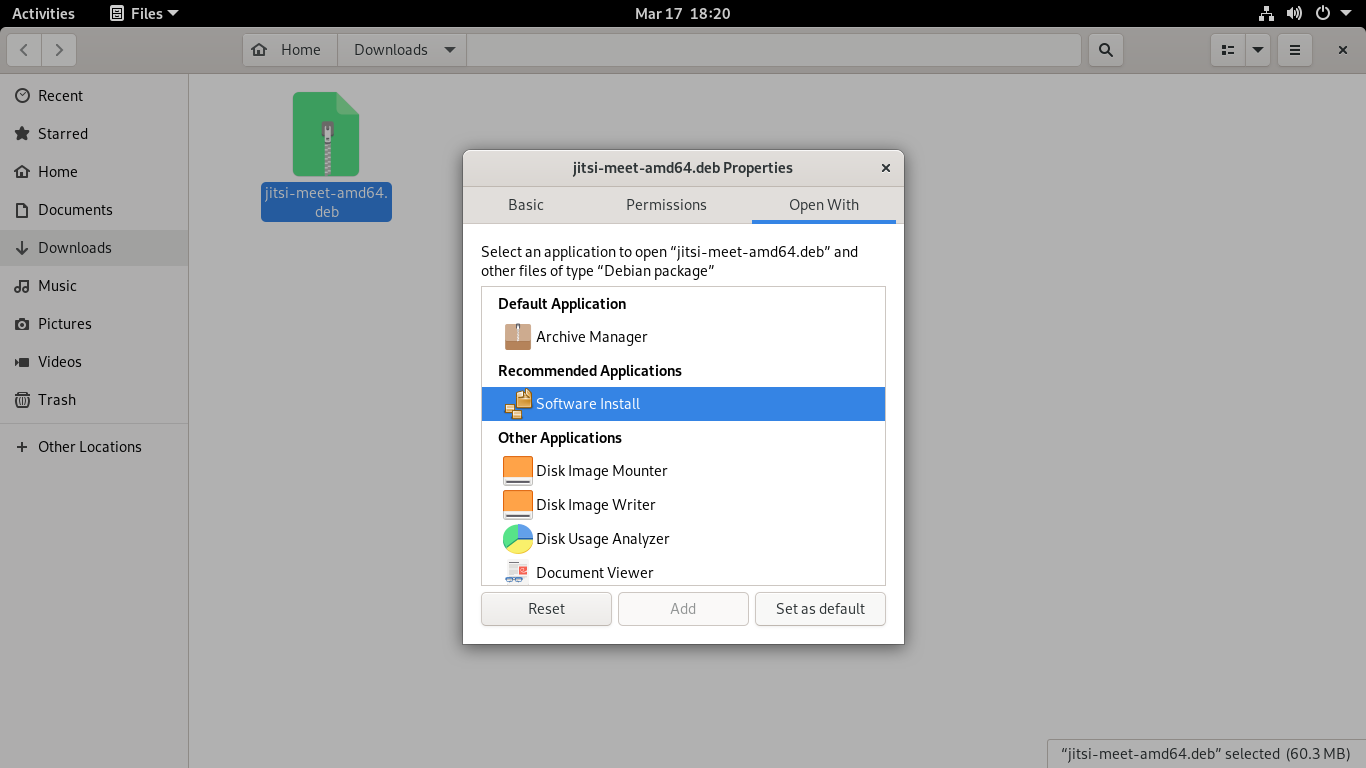The height and width of the screenshot is (768, 1366).
Task: Open the Files app menu in top bar
Action: tap(144, 13)
